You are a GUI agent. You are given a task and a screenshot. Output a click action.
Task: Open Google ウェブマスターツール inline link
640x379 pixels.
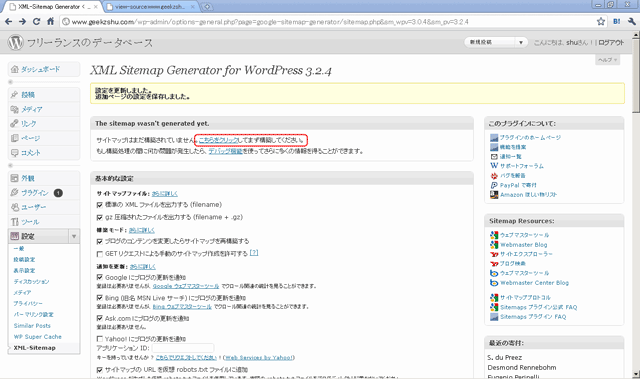pos(186,286)
